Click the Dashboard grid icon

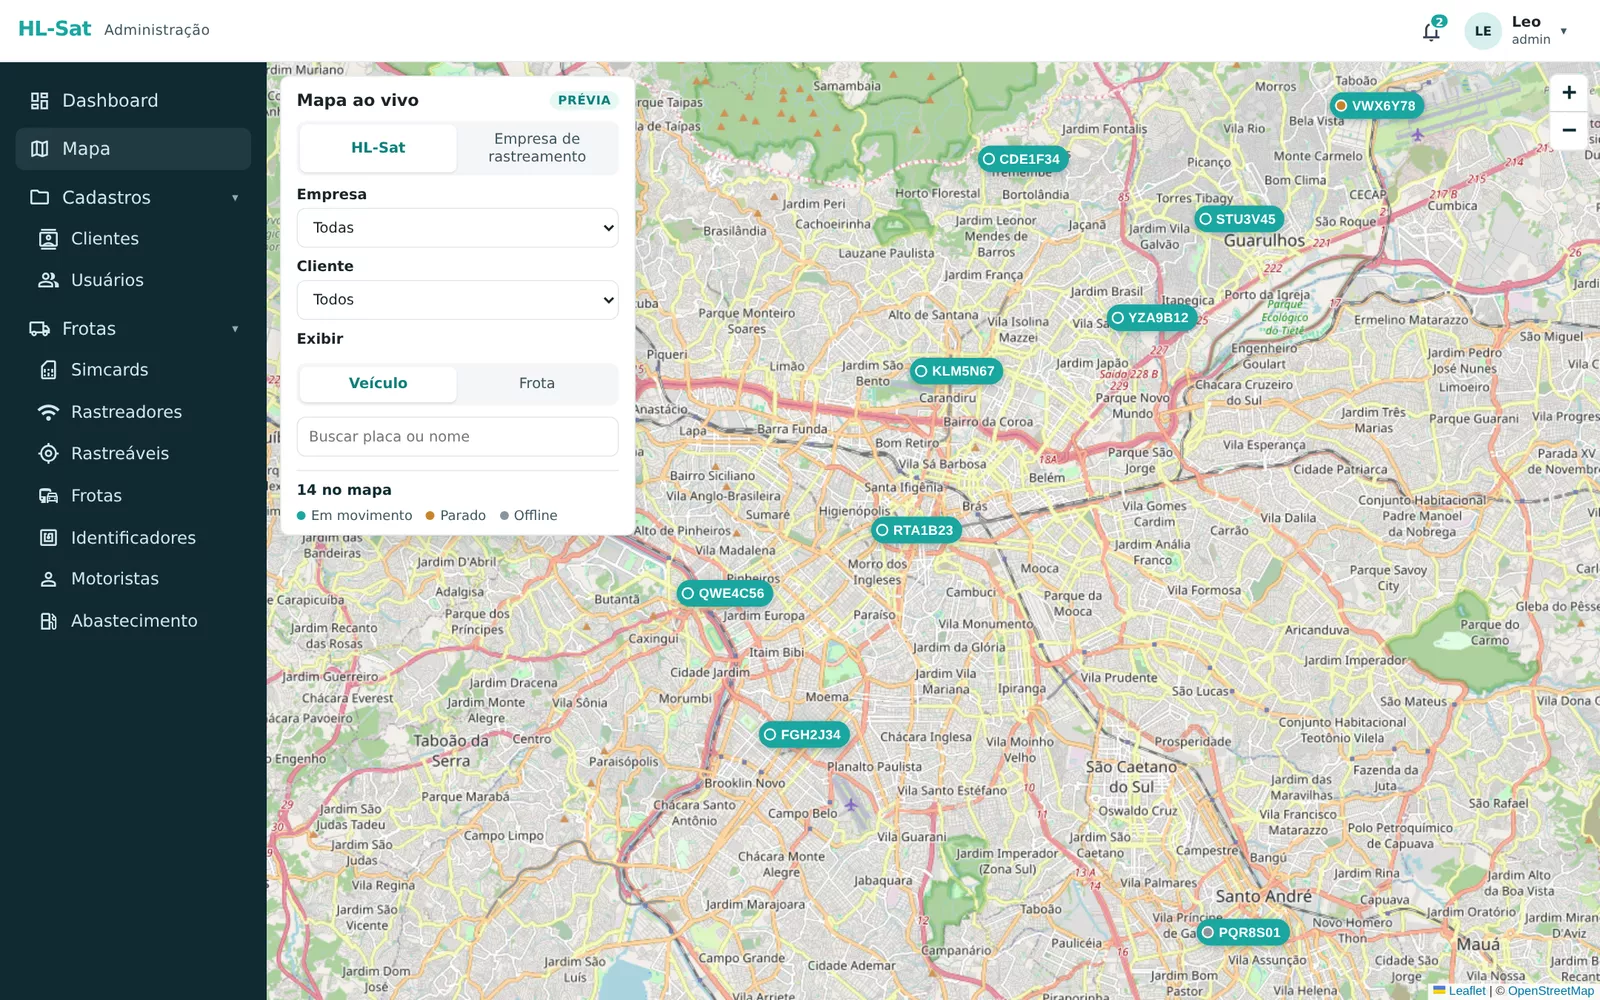point(40,101)
